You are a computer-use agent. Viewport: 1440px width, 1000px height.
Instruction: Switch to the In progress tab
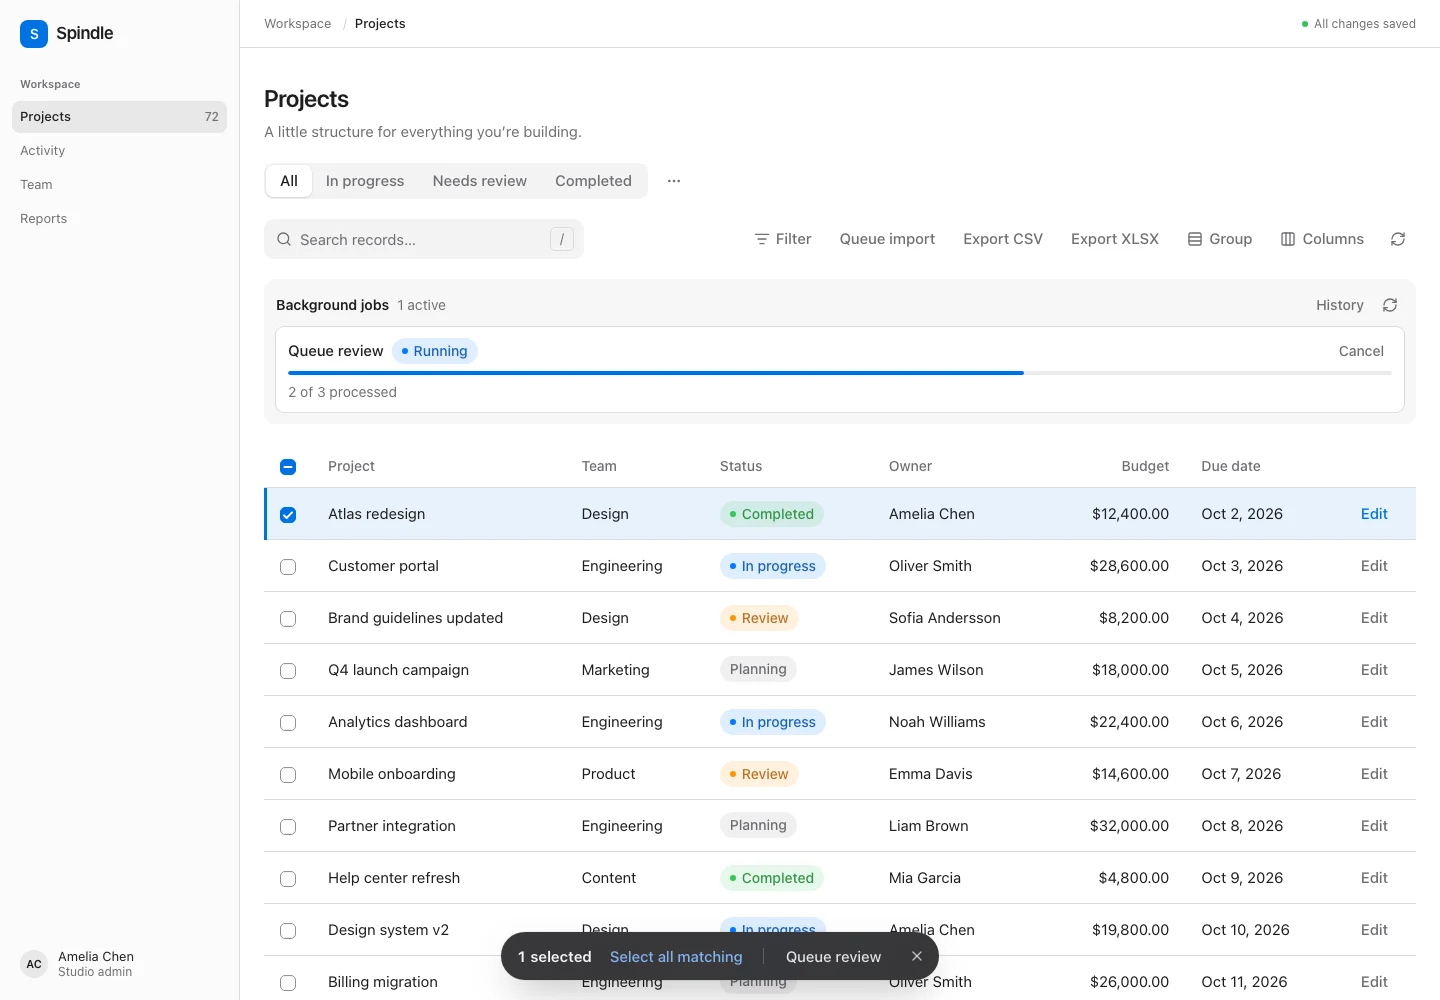coord(365,181)
